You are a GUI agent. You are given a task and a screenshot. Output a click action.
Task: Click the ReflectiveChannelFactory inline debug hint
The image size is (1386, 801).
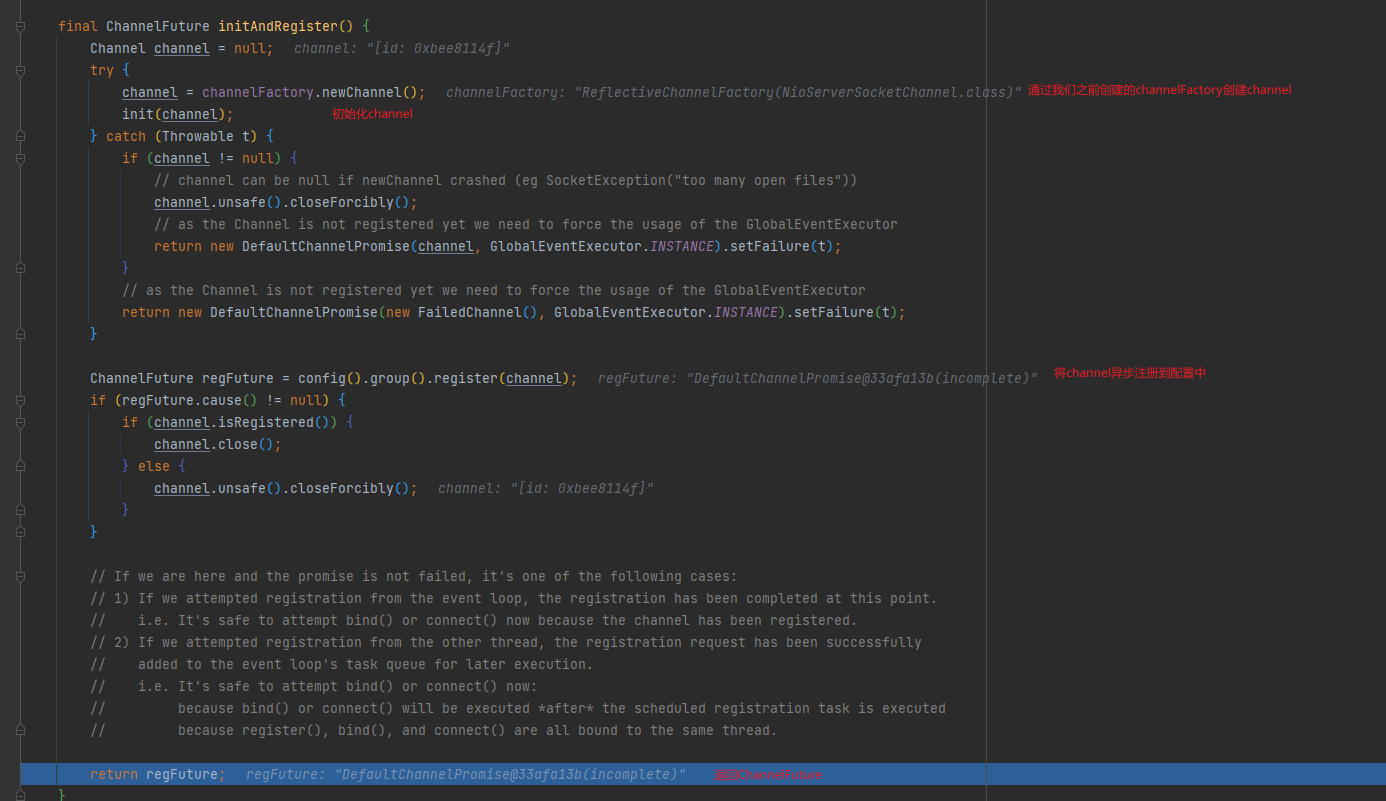pos(734,93)
